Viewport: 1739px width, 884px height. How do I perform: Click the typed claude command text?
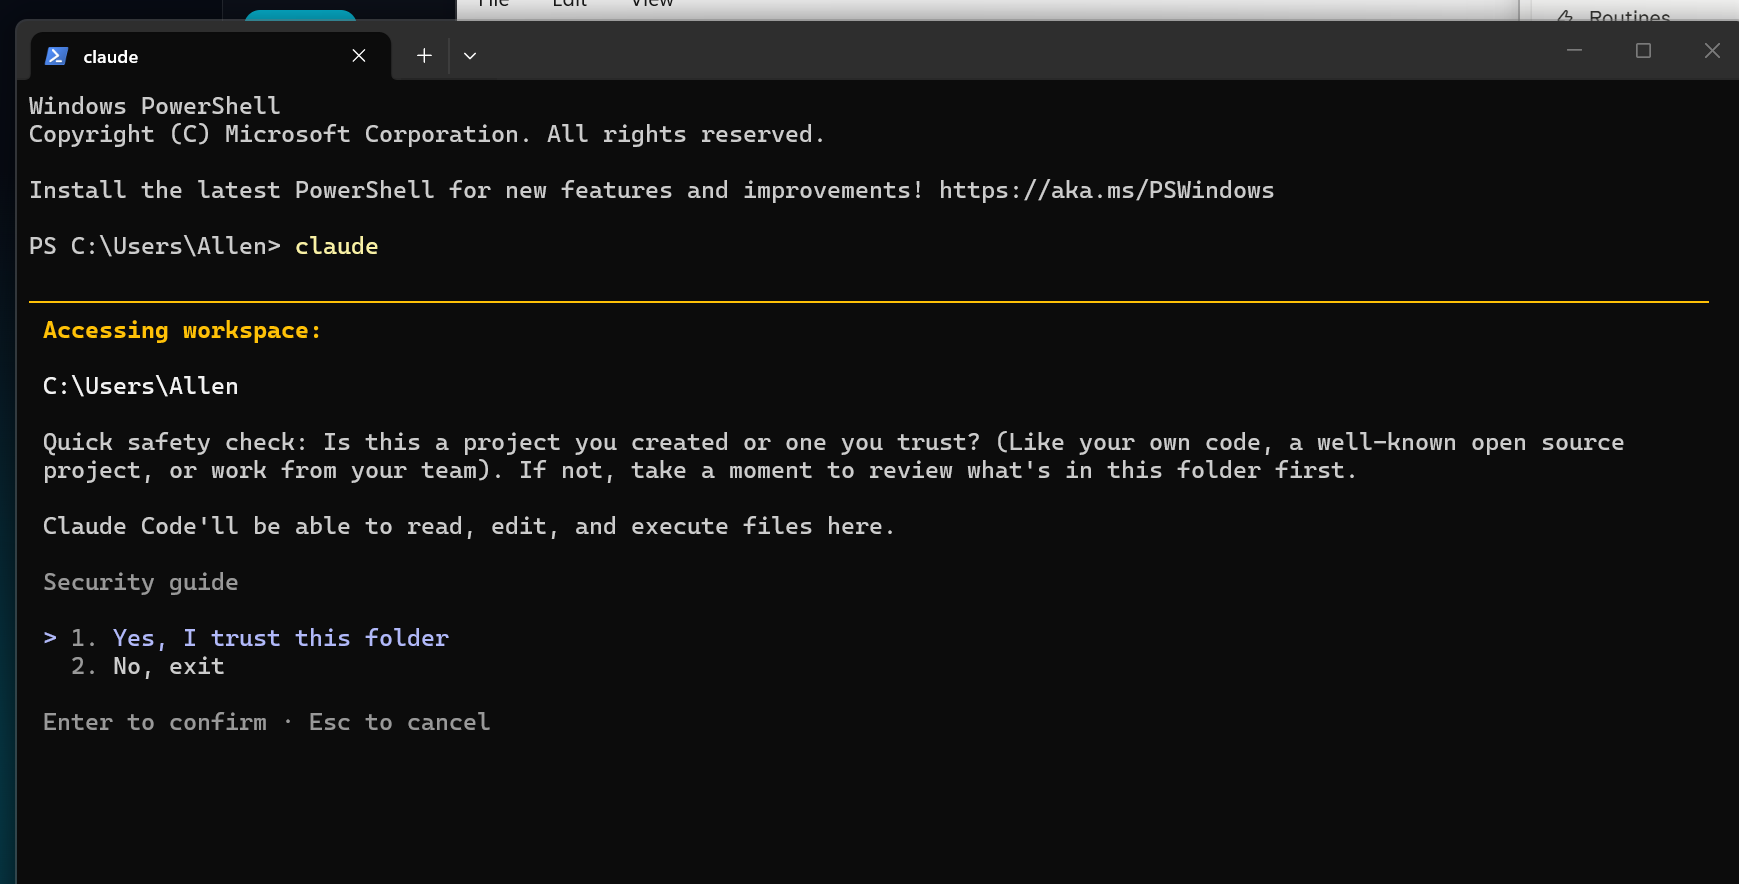pos(336,246)
